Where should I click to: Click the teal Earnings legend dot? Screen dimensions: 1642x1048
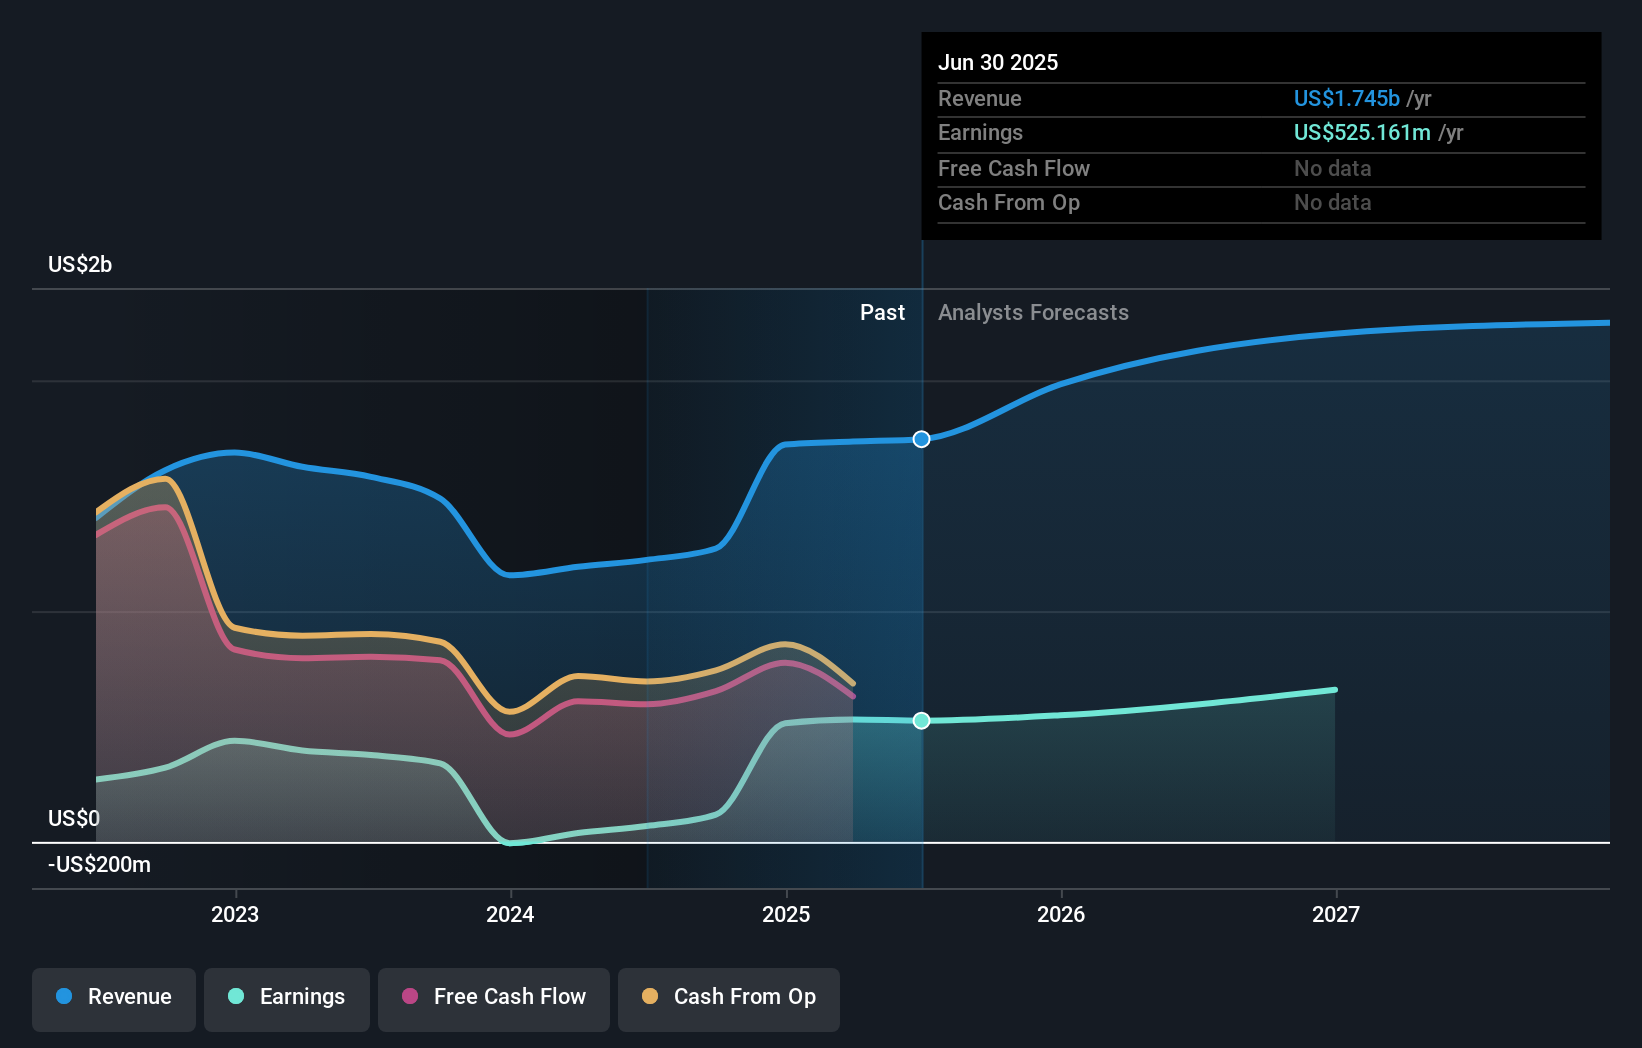[x=236, y=996]
